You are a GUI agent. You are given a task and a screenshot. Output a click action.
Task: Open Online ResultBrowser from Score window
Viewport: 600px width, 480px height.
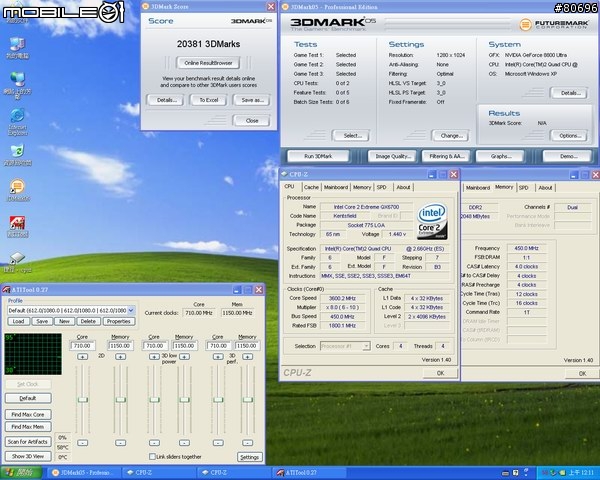point(208,63)
